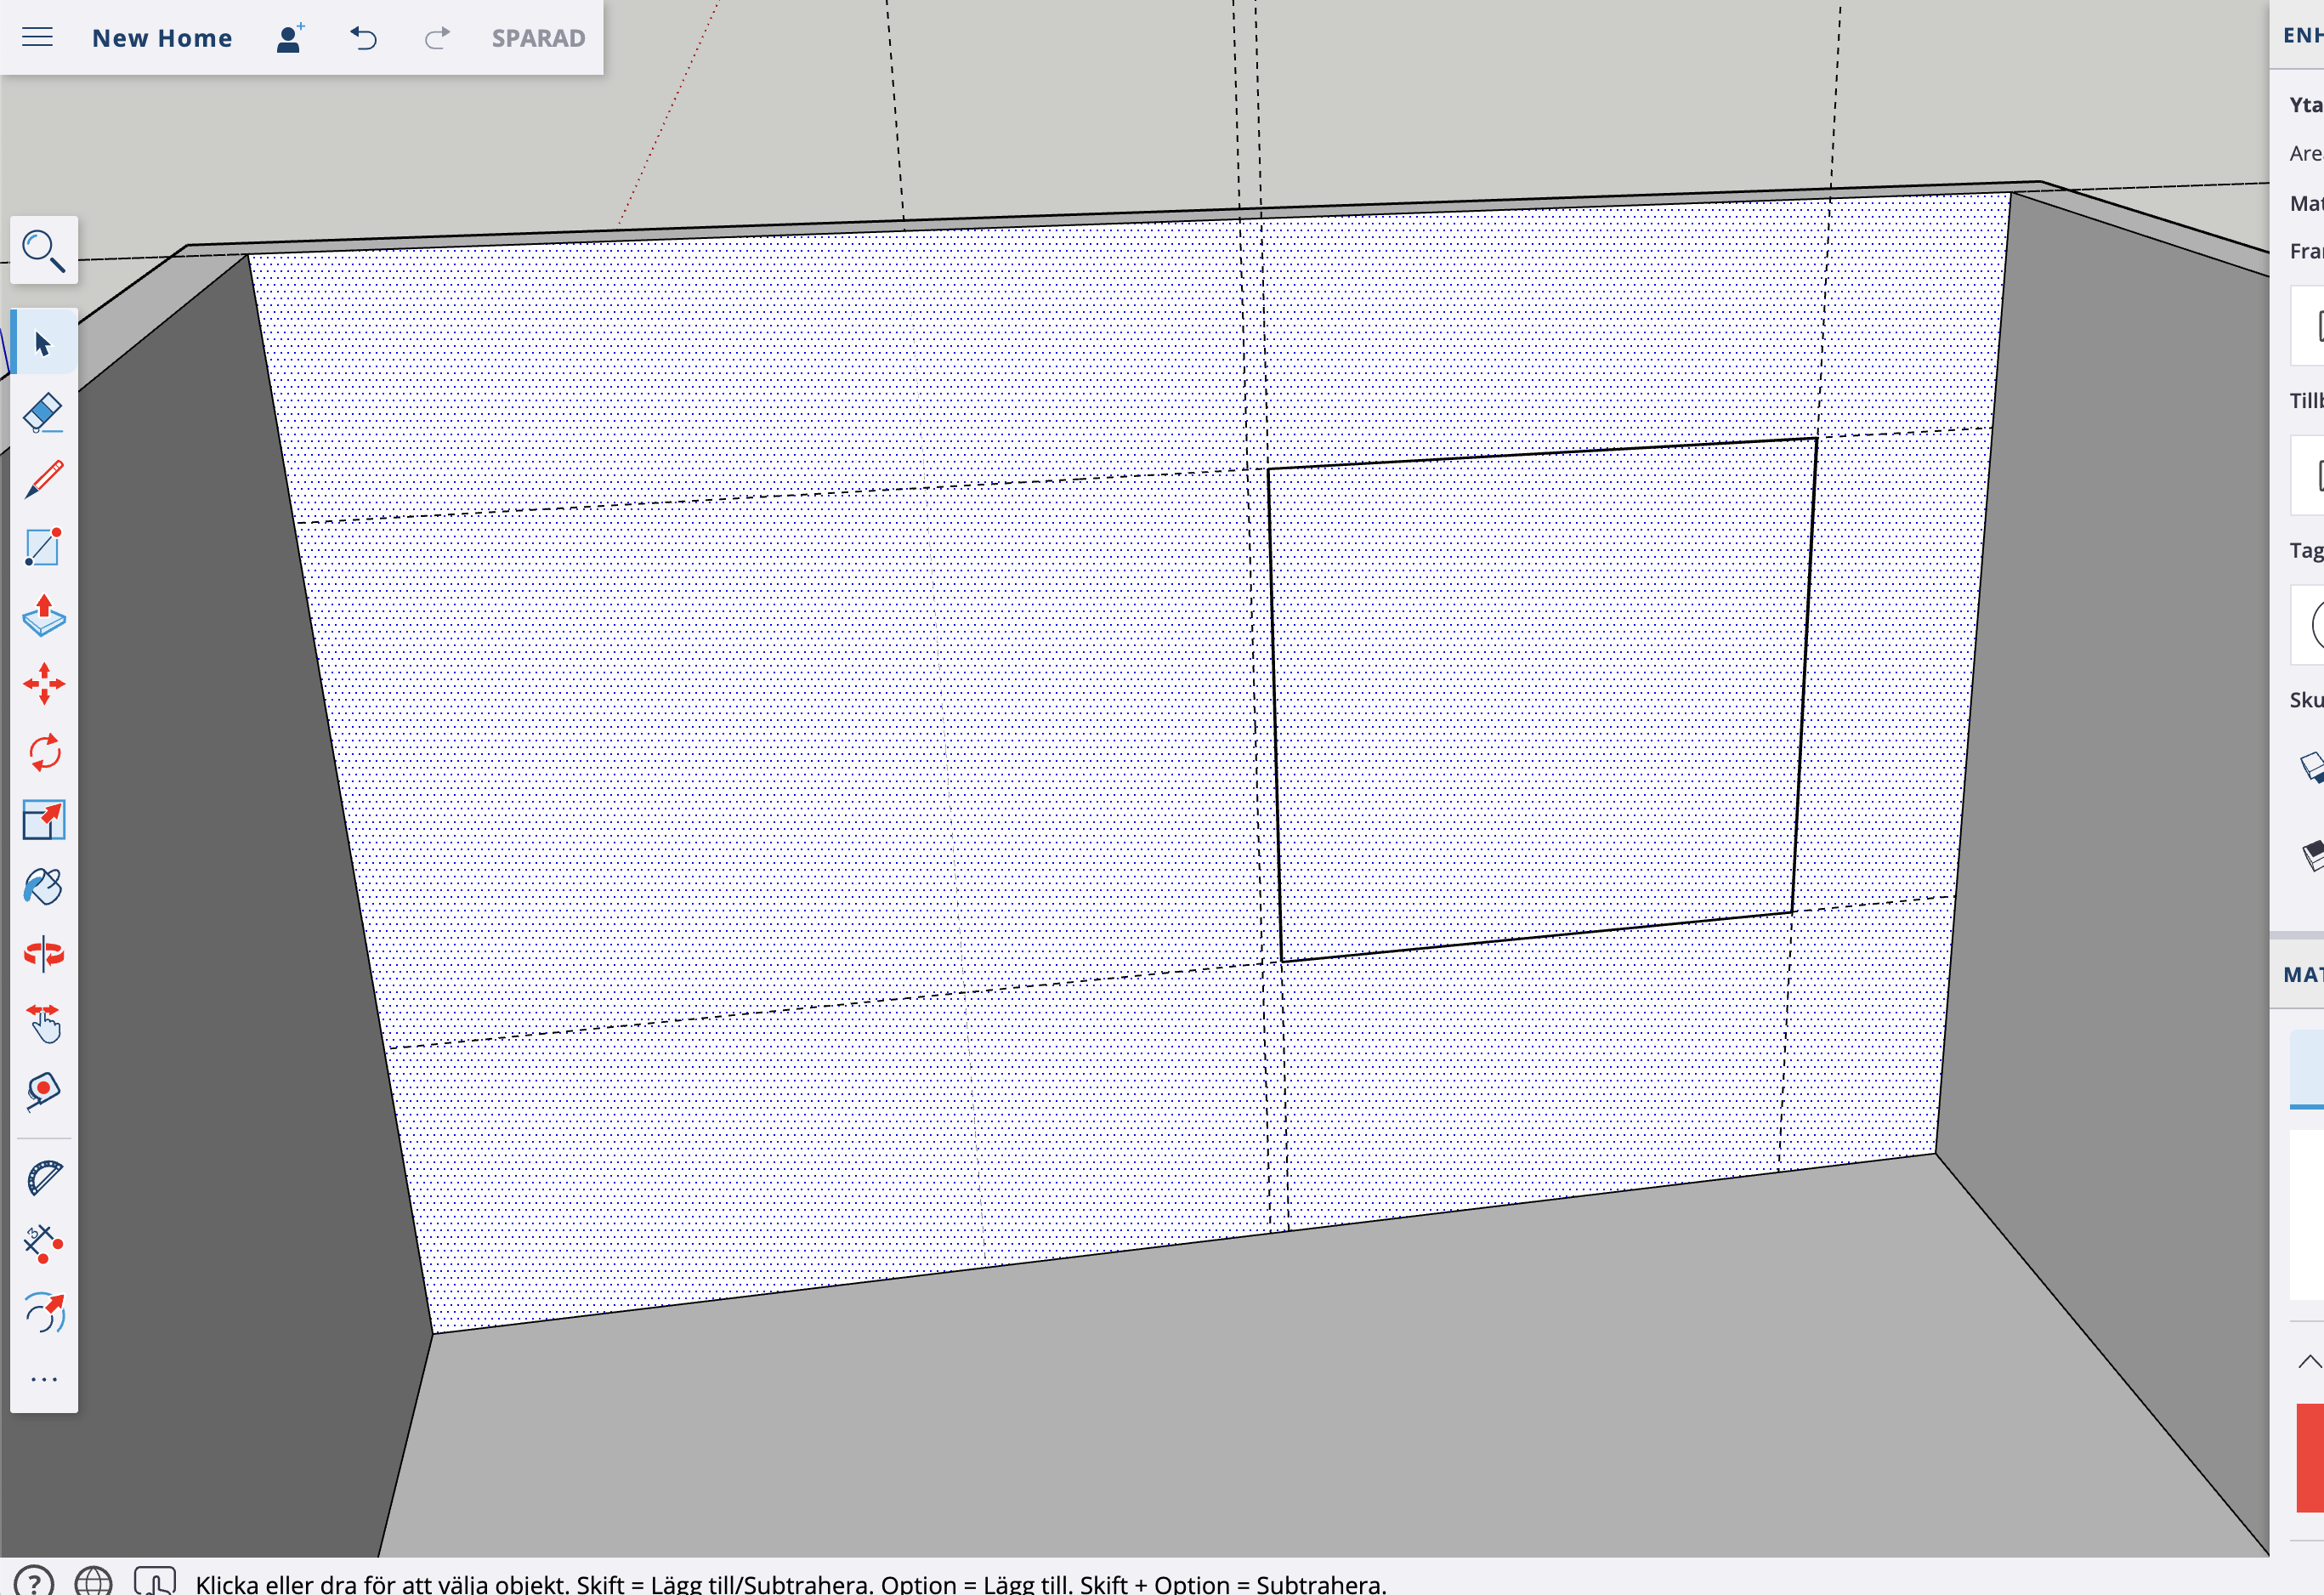This screenshot has width=2324, height=1595.
Task: Toggle the cast shadows icon
Action: click(x=2313, y=768)
